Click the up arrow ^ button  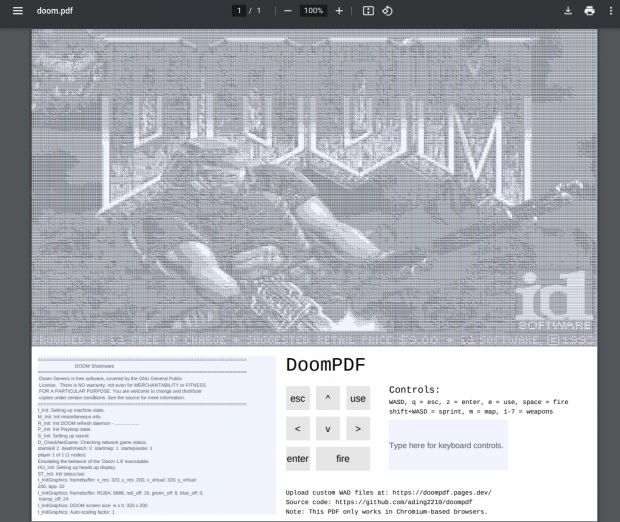(328, 398)
